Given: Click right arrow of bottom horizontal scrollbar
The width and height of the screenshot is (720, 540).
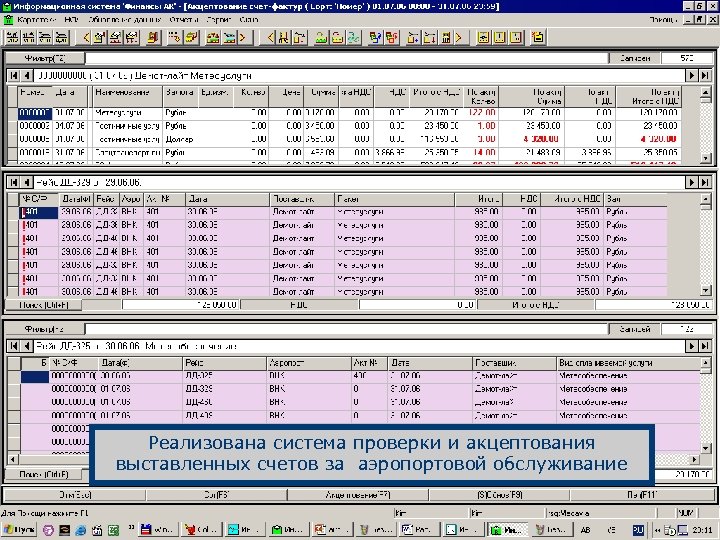Looking at the screenshot, I should pos(695,459).
